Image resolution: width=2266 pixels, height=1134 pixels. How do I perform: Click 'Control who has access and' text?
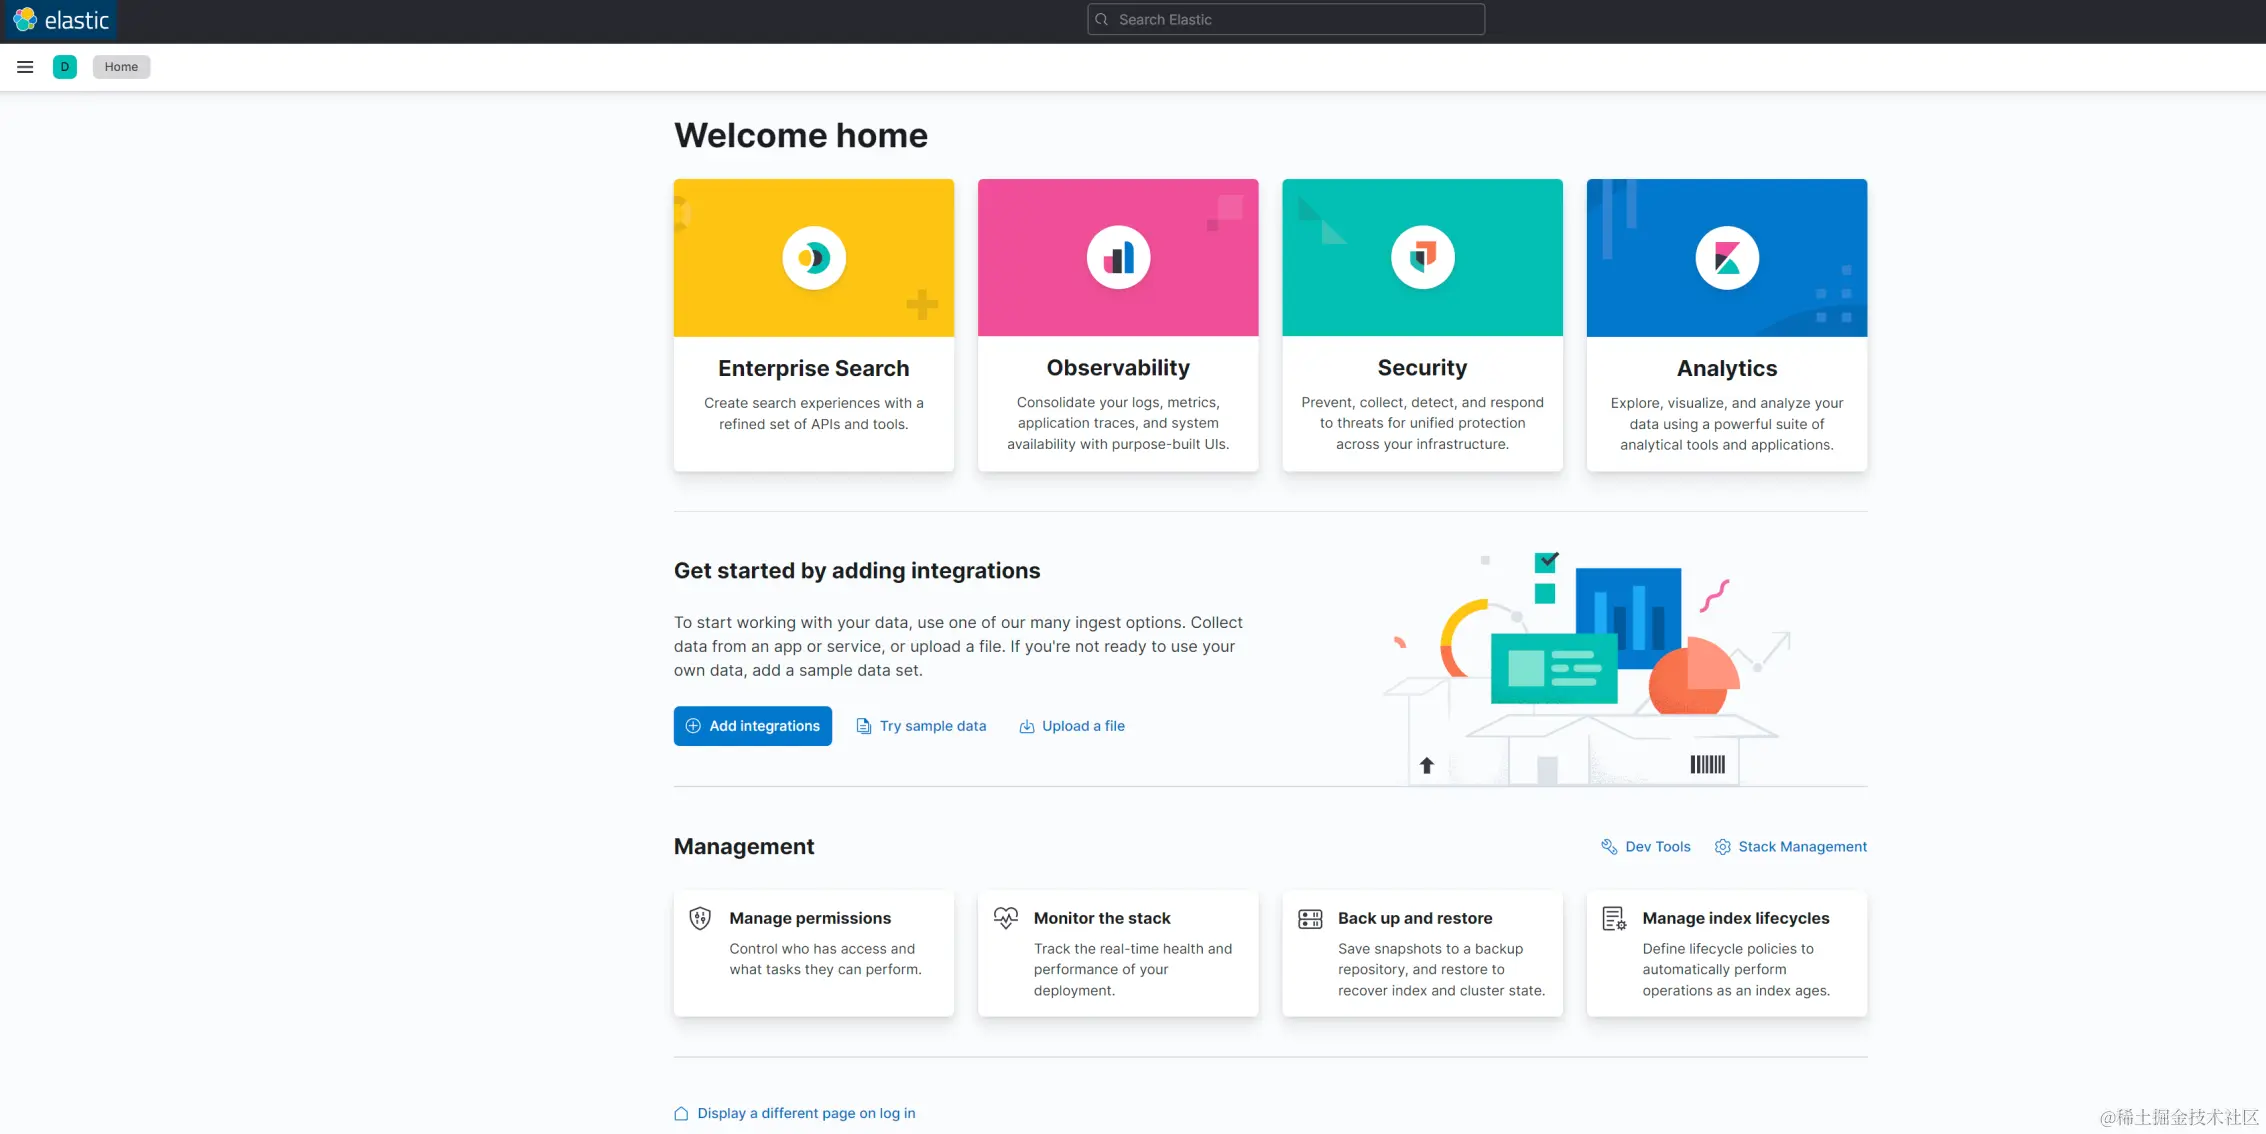(x=822, y=949)
